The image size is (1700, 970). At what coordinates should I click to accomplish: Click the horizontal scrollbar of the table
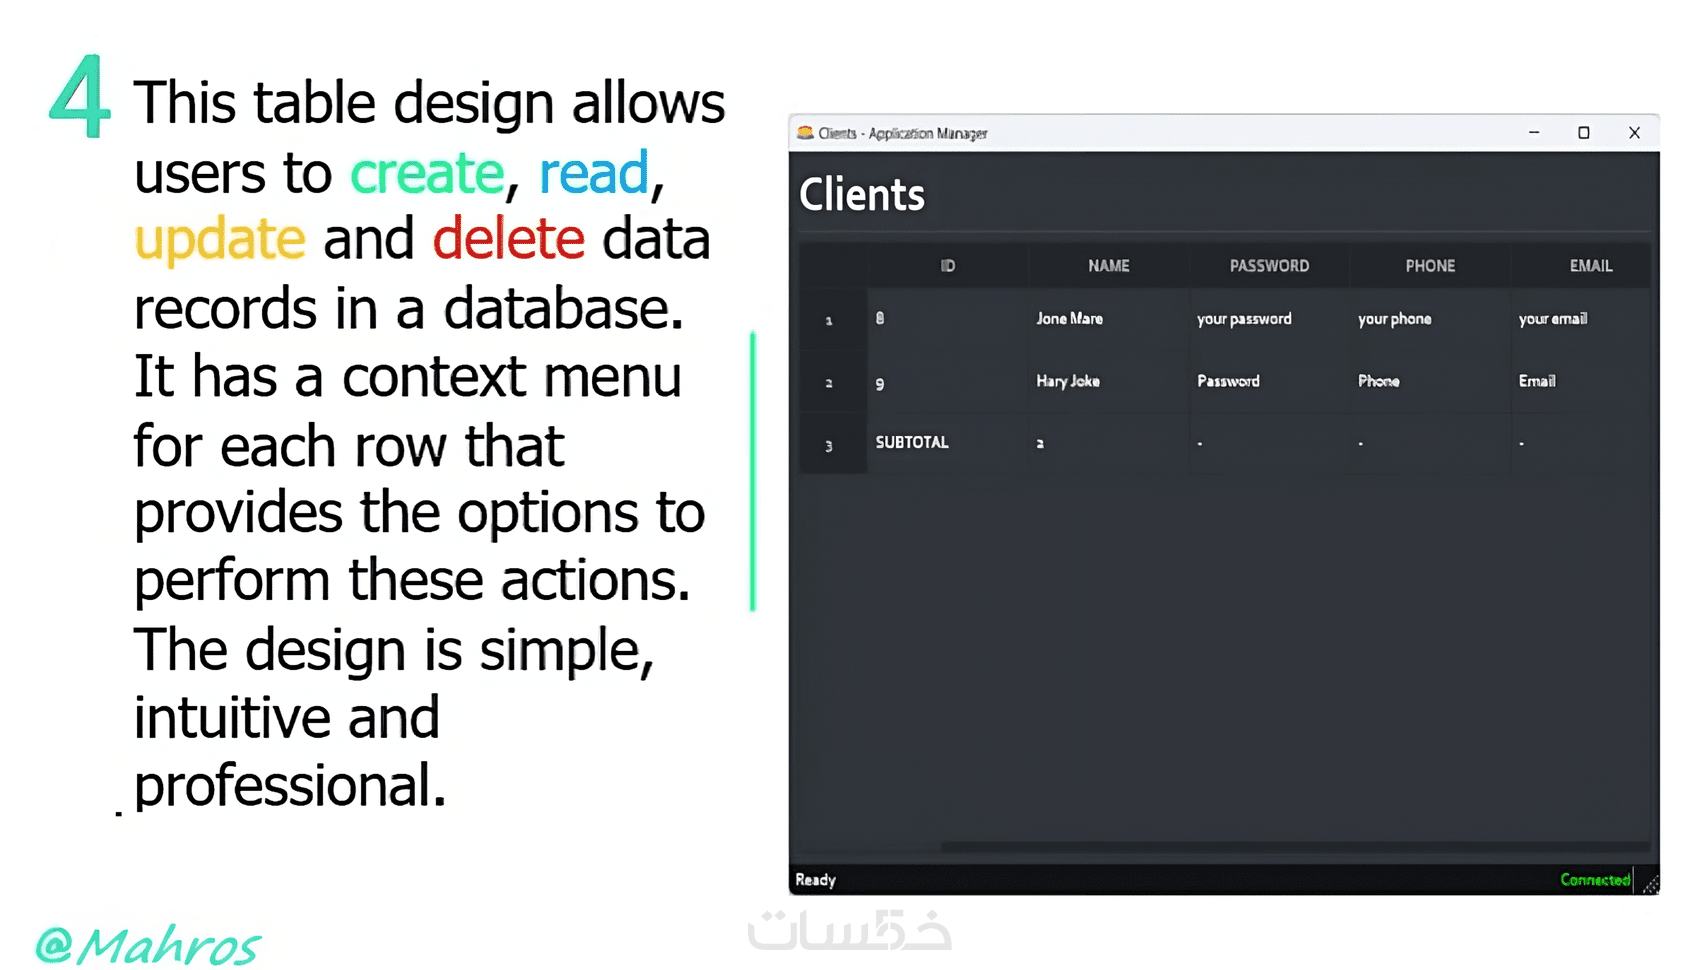pyautogui.click(x=1294, y=847)
